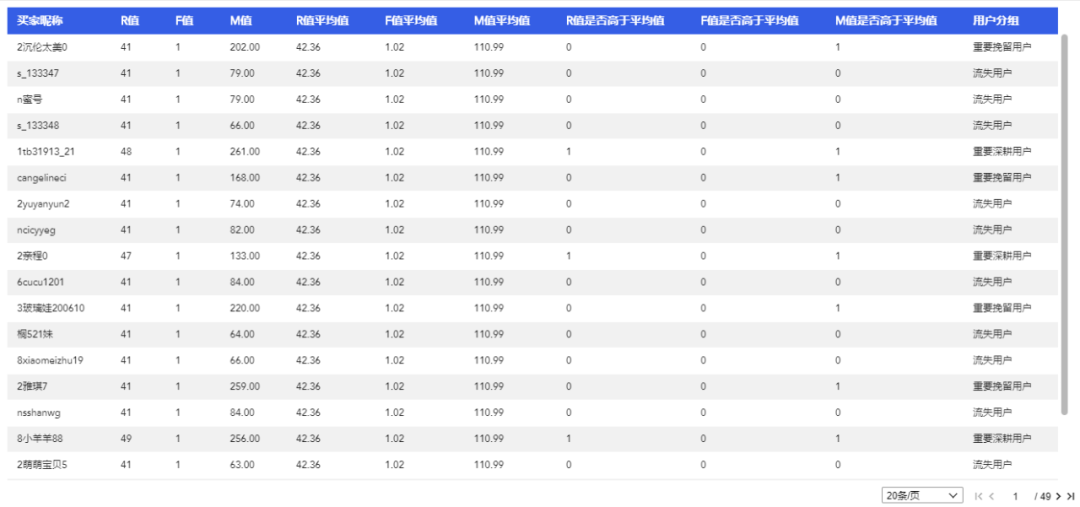Click the F值 column header
The height and width of the screenshot is (507, 1080).
click(184, 21)
